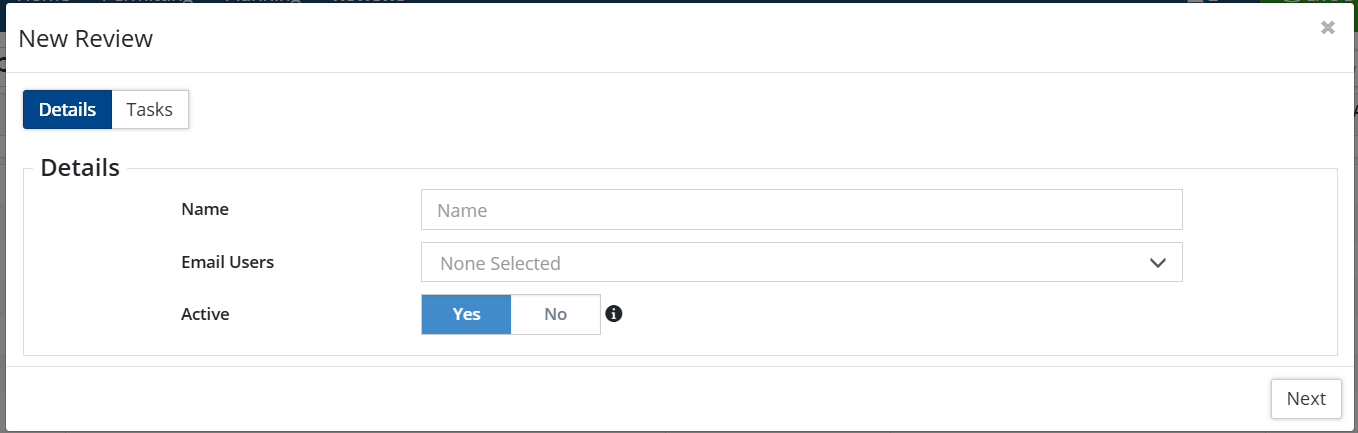Screen dimensions: 1358x433
Task: Click the Active label text
Action: [x=205, y=314]
